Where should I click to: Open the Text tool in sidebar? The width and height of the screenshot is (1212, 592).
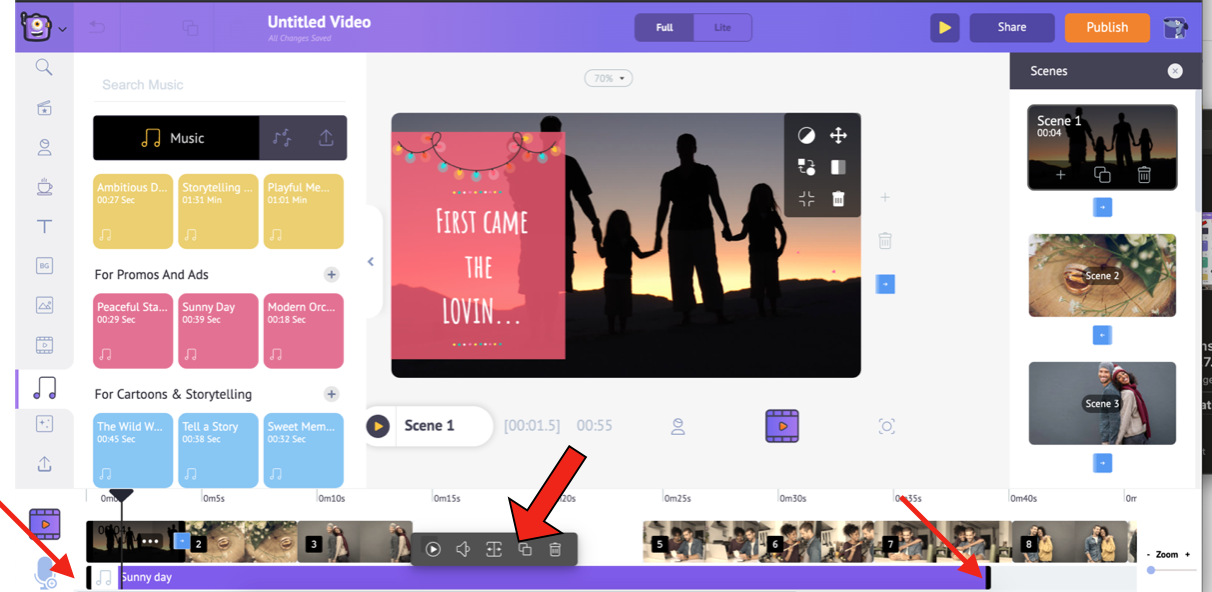[44, 227]
